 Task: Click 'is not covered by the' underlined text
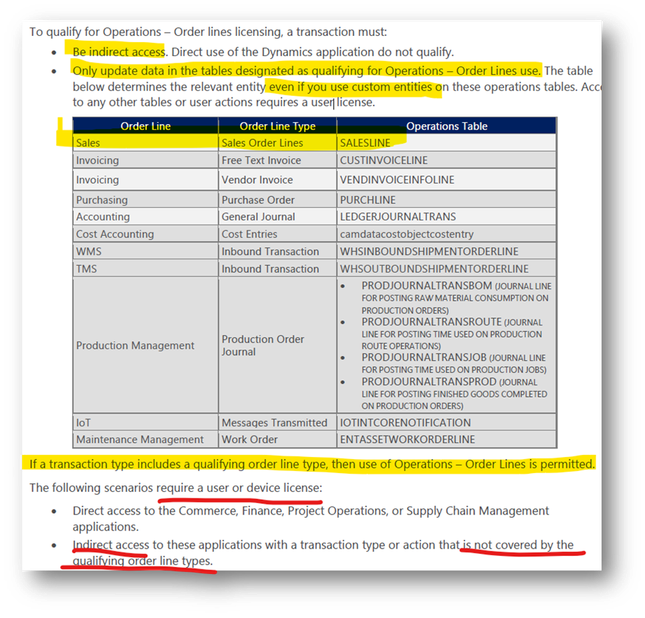pyautogui.click(x=518, y=545)
